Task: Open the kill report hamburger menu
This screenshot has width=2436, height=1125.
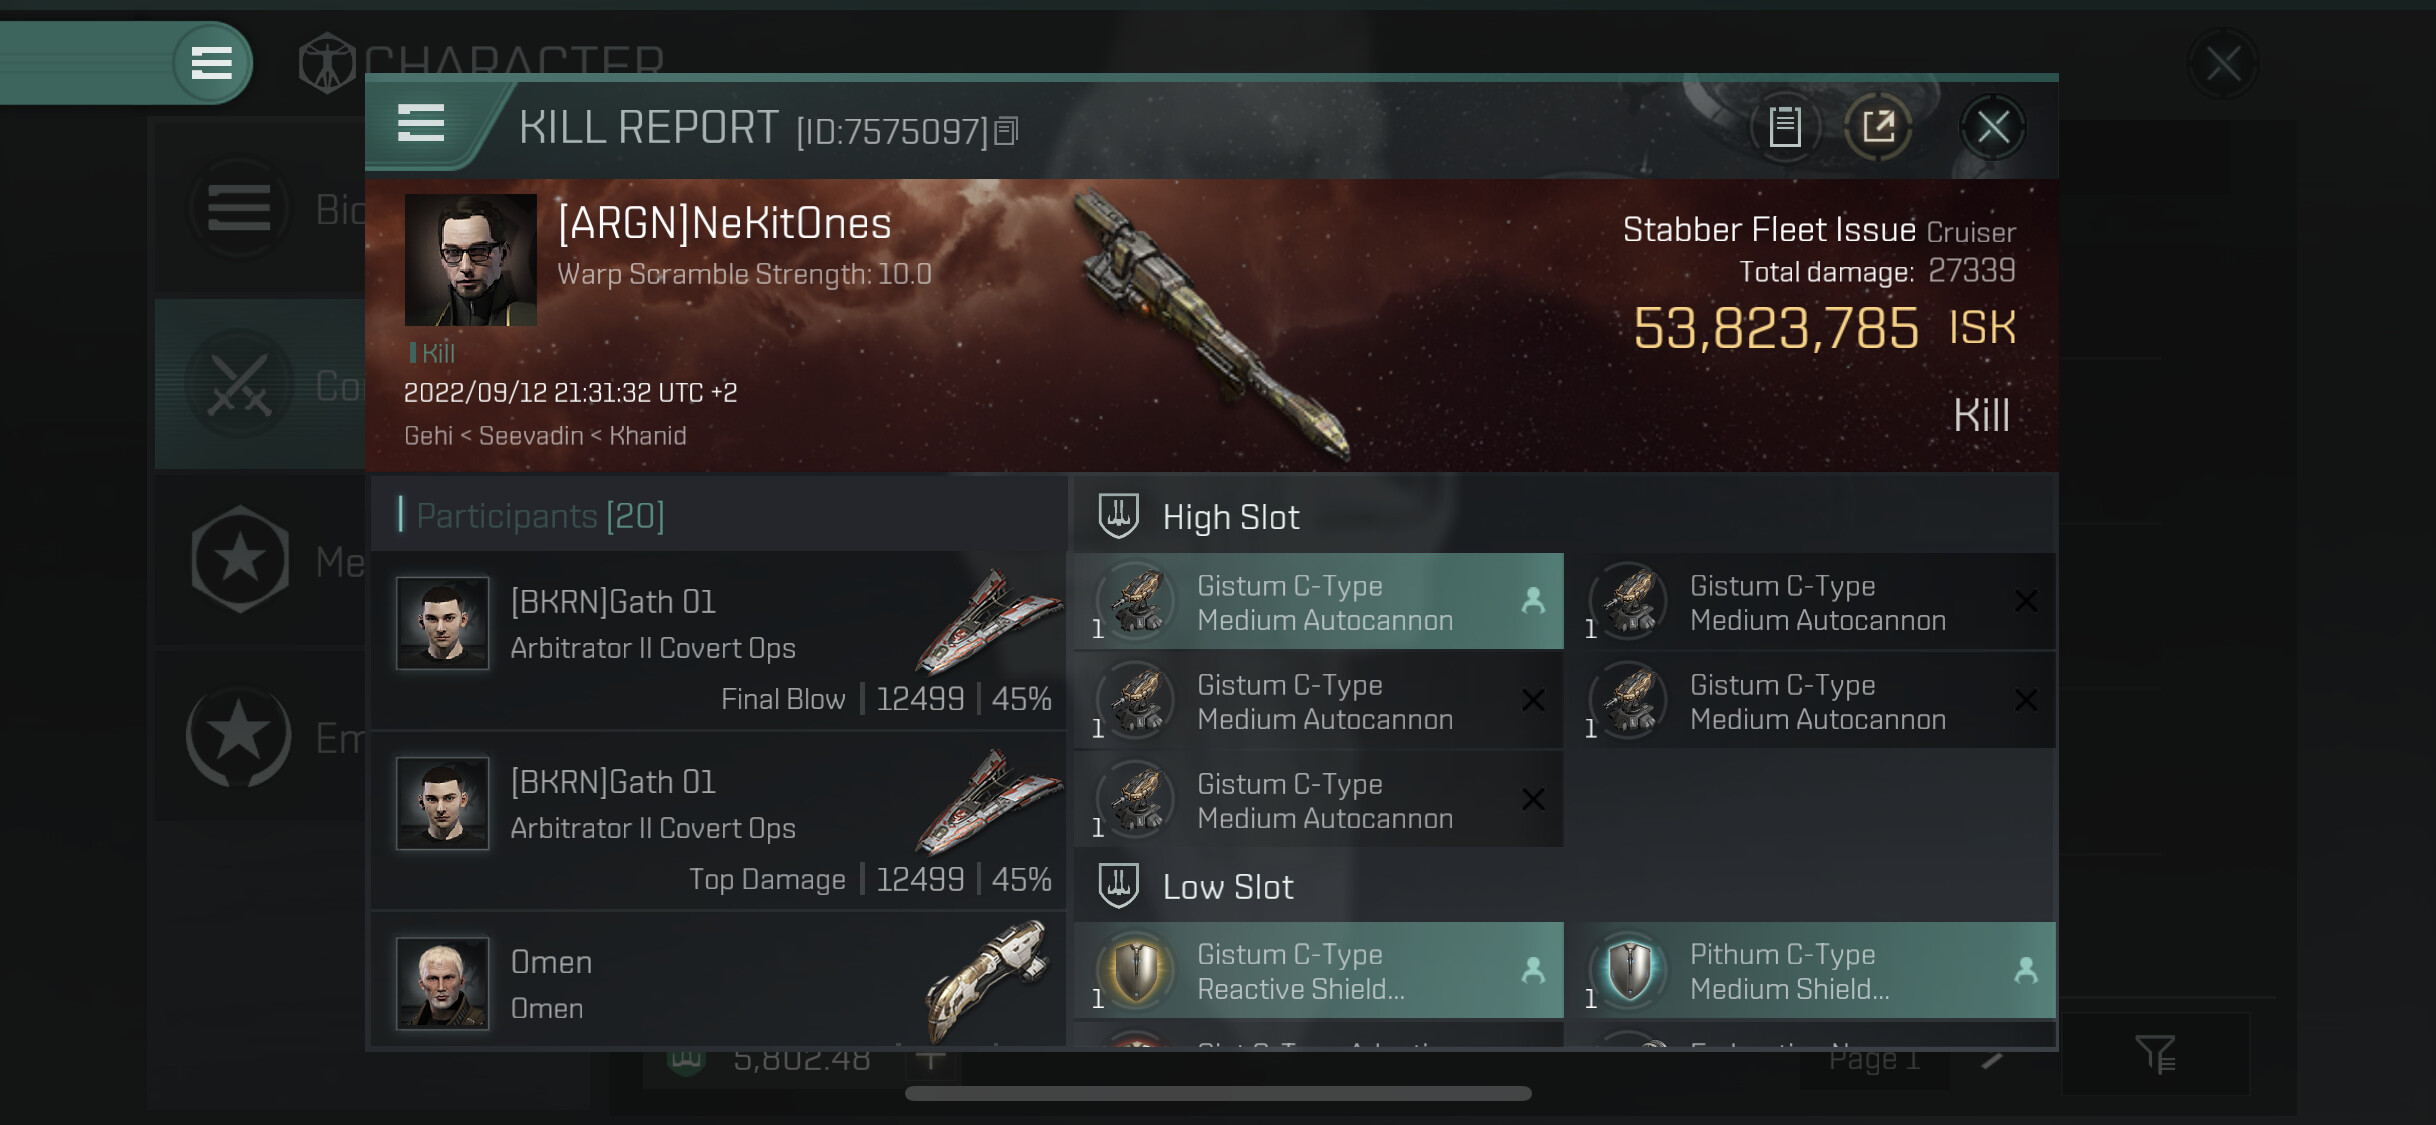Action: (421, 124)
